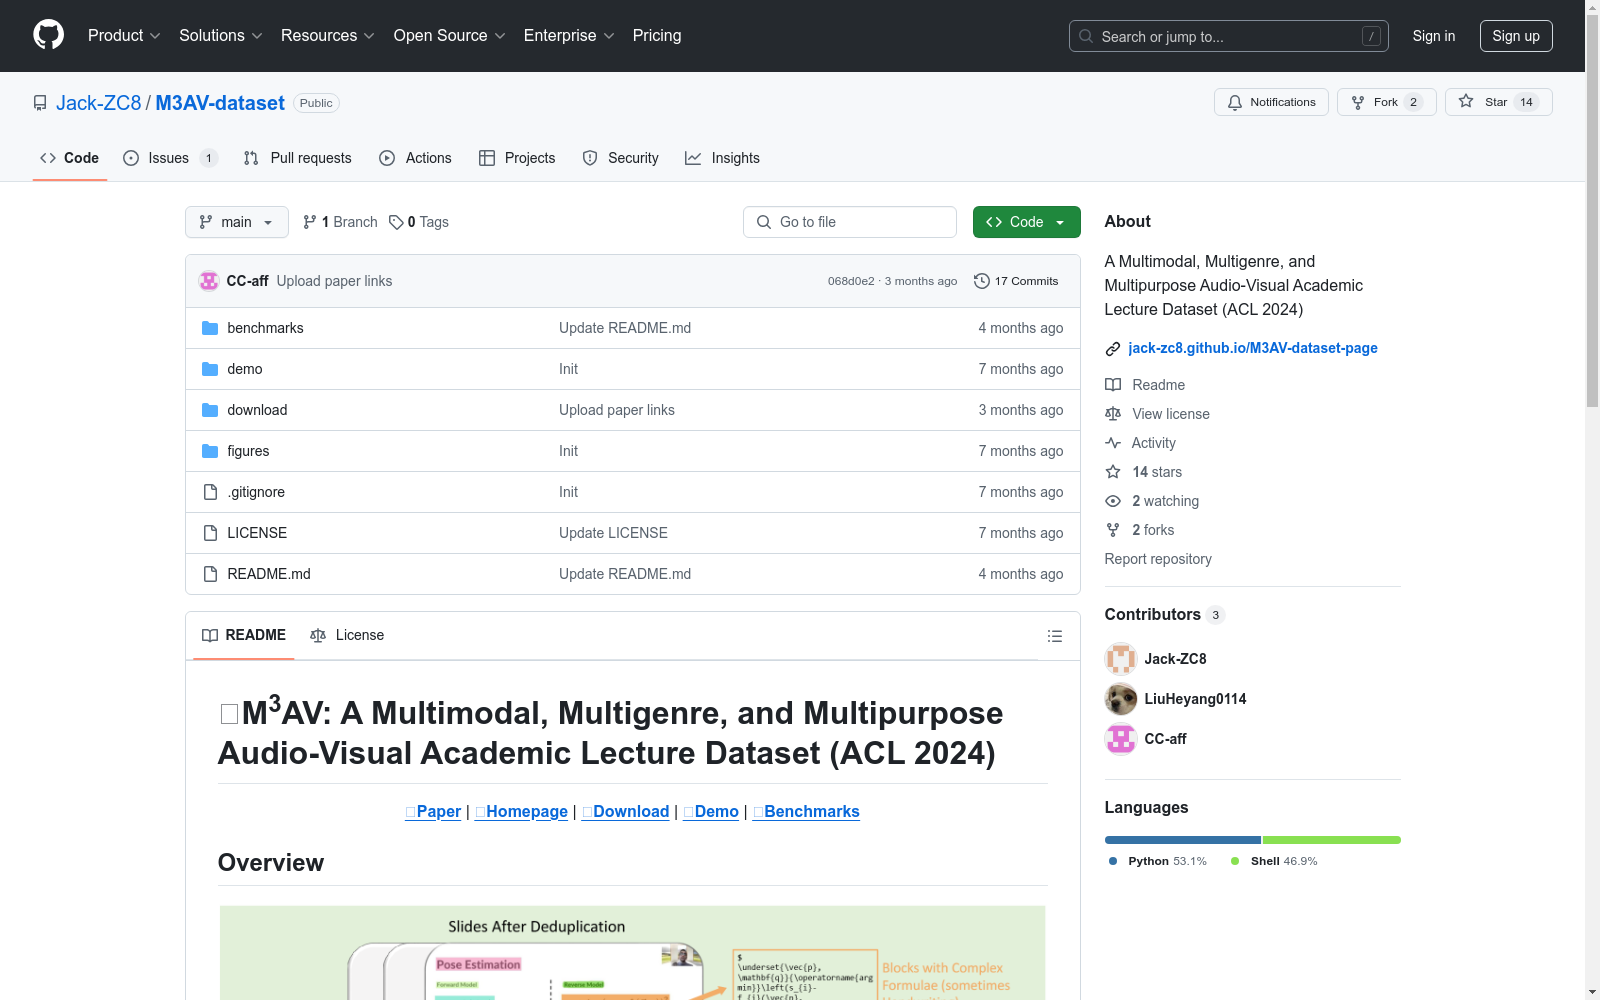The height and width of the screenshot is (1000, 1600).
Task: Select the License tab beside README
Action: pyautogui.click(x=347, y=635)
